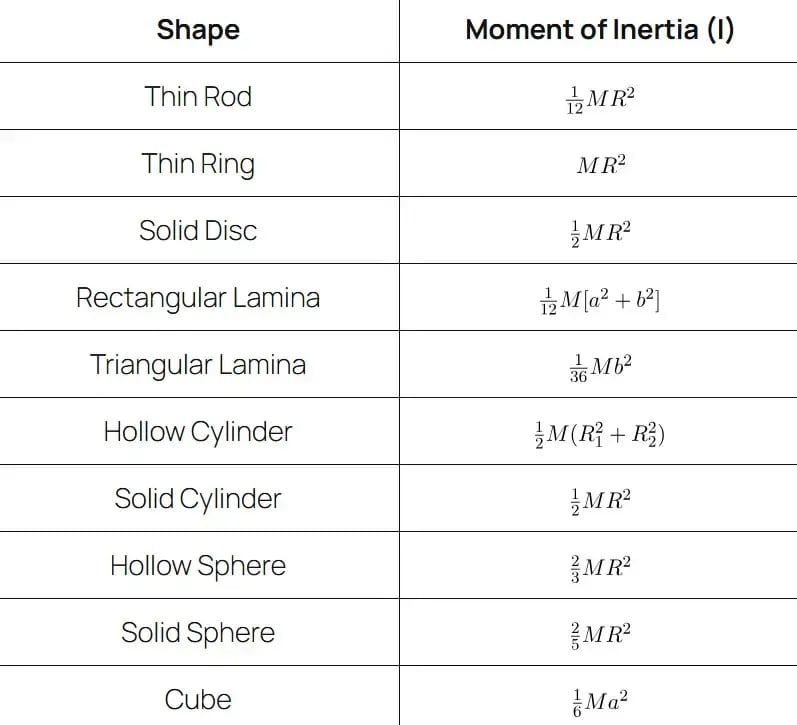
Task: Click the Cube formula 1/6 Ma²
Action: [x=600, y=703]
